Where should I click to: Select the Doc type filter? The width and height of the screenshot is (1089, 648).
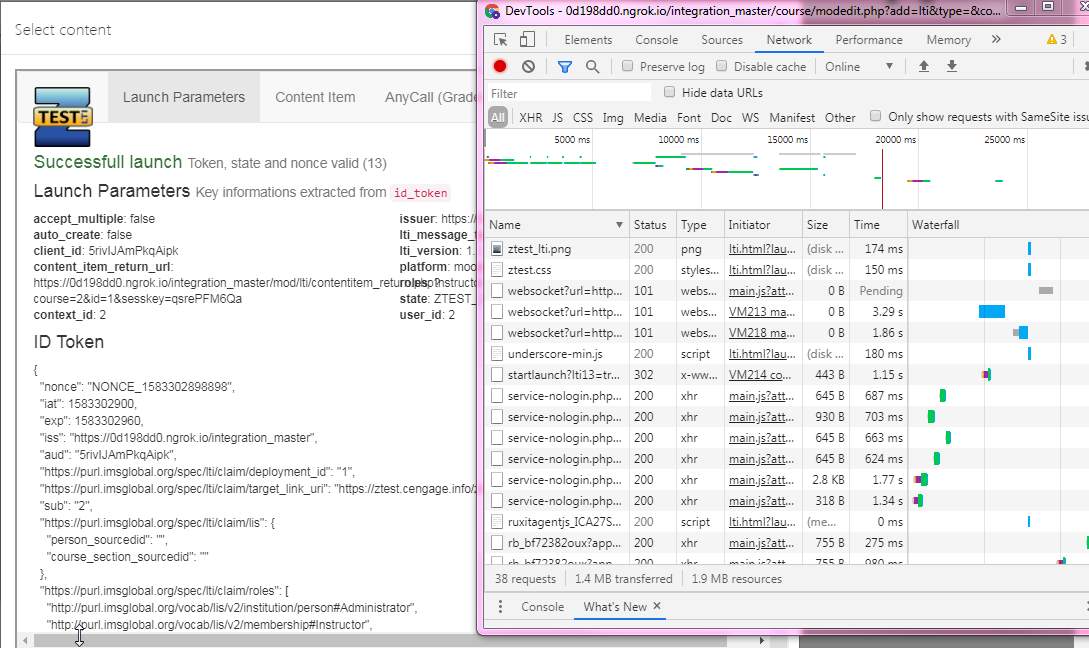(721, 117)
